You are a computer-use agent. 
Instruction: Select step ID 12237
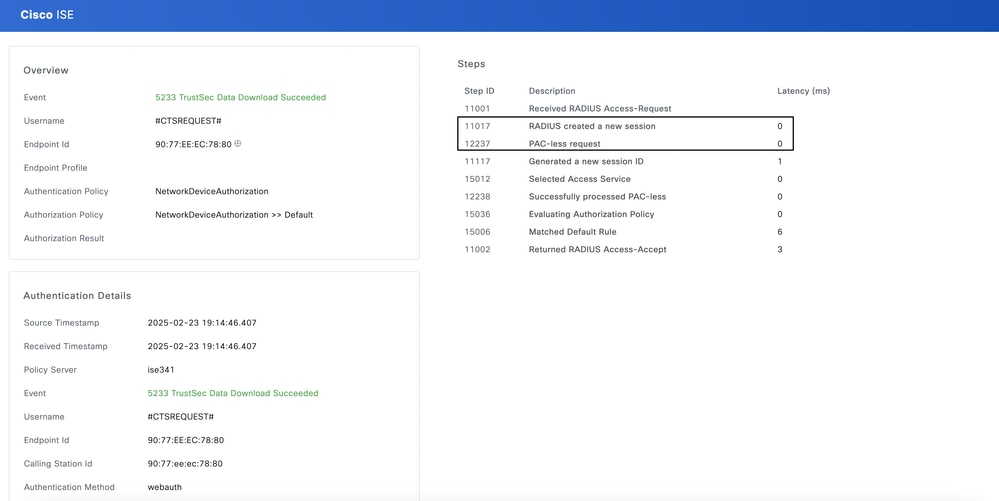(477, 144)
